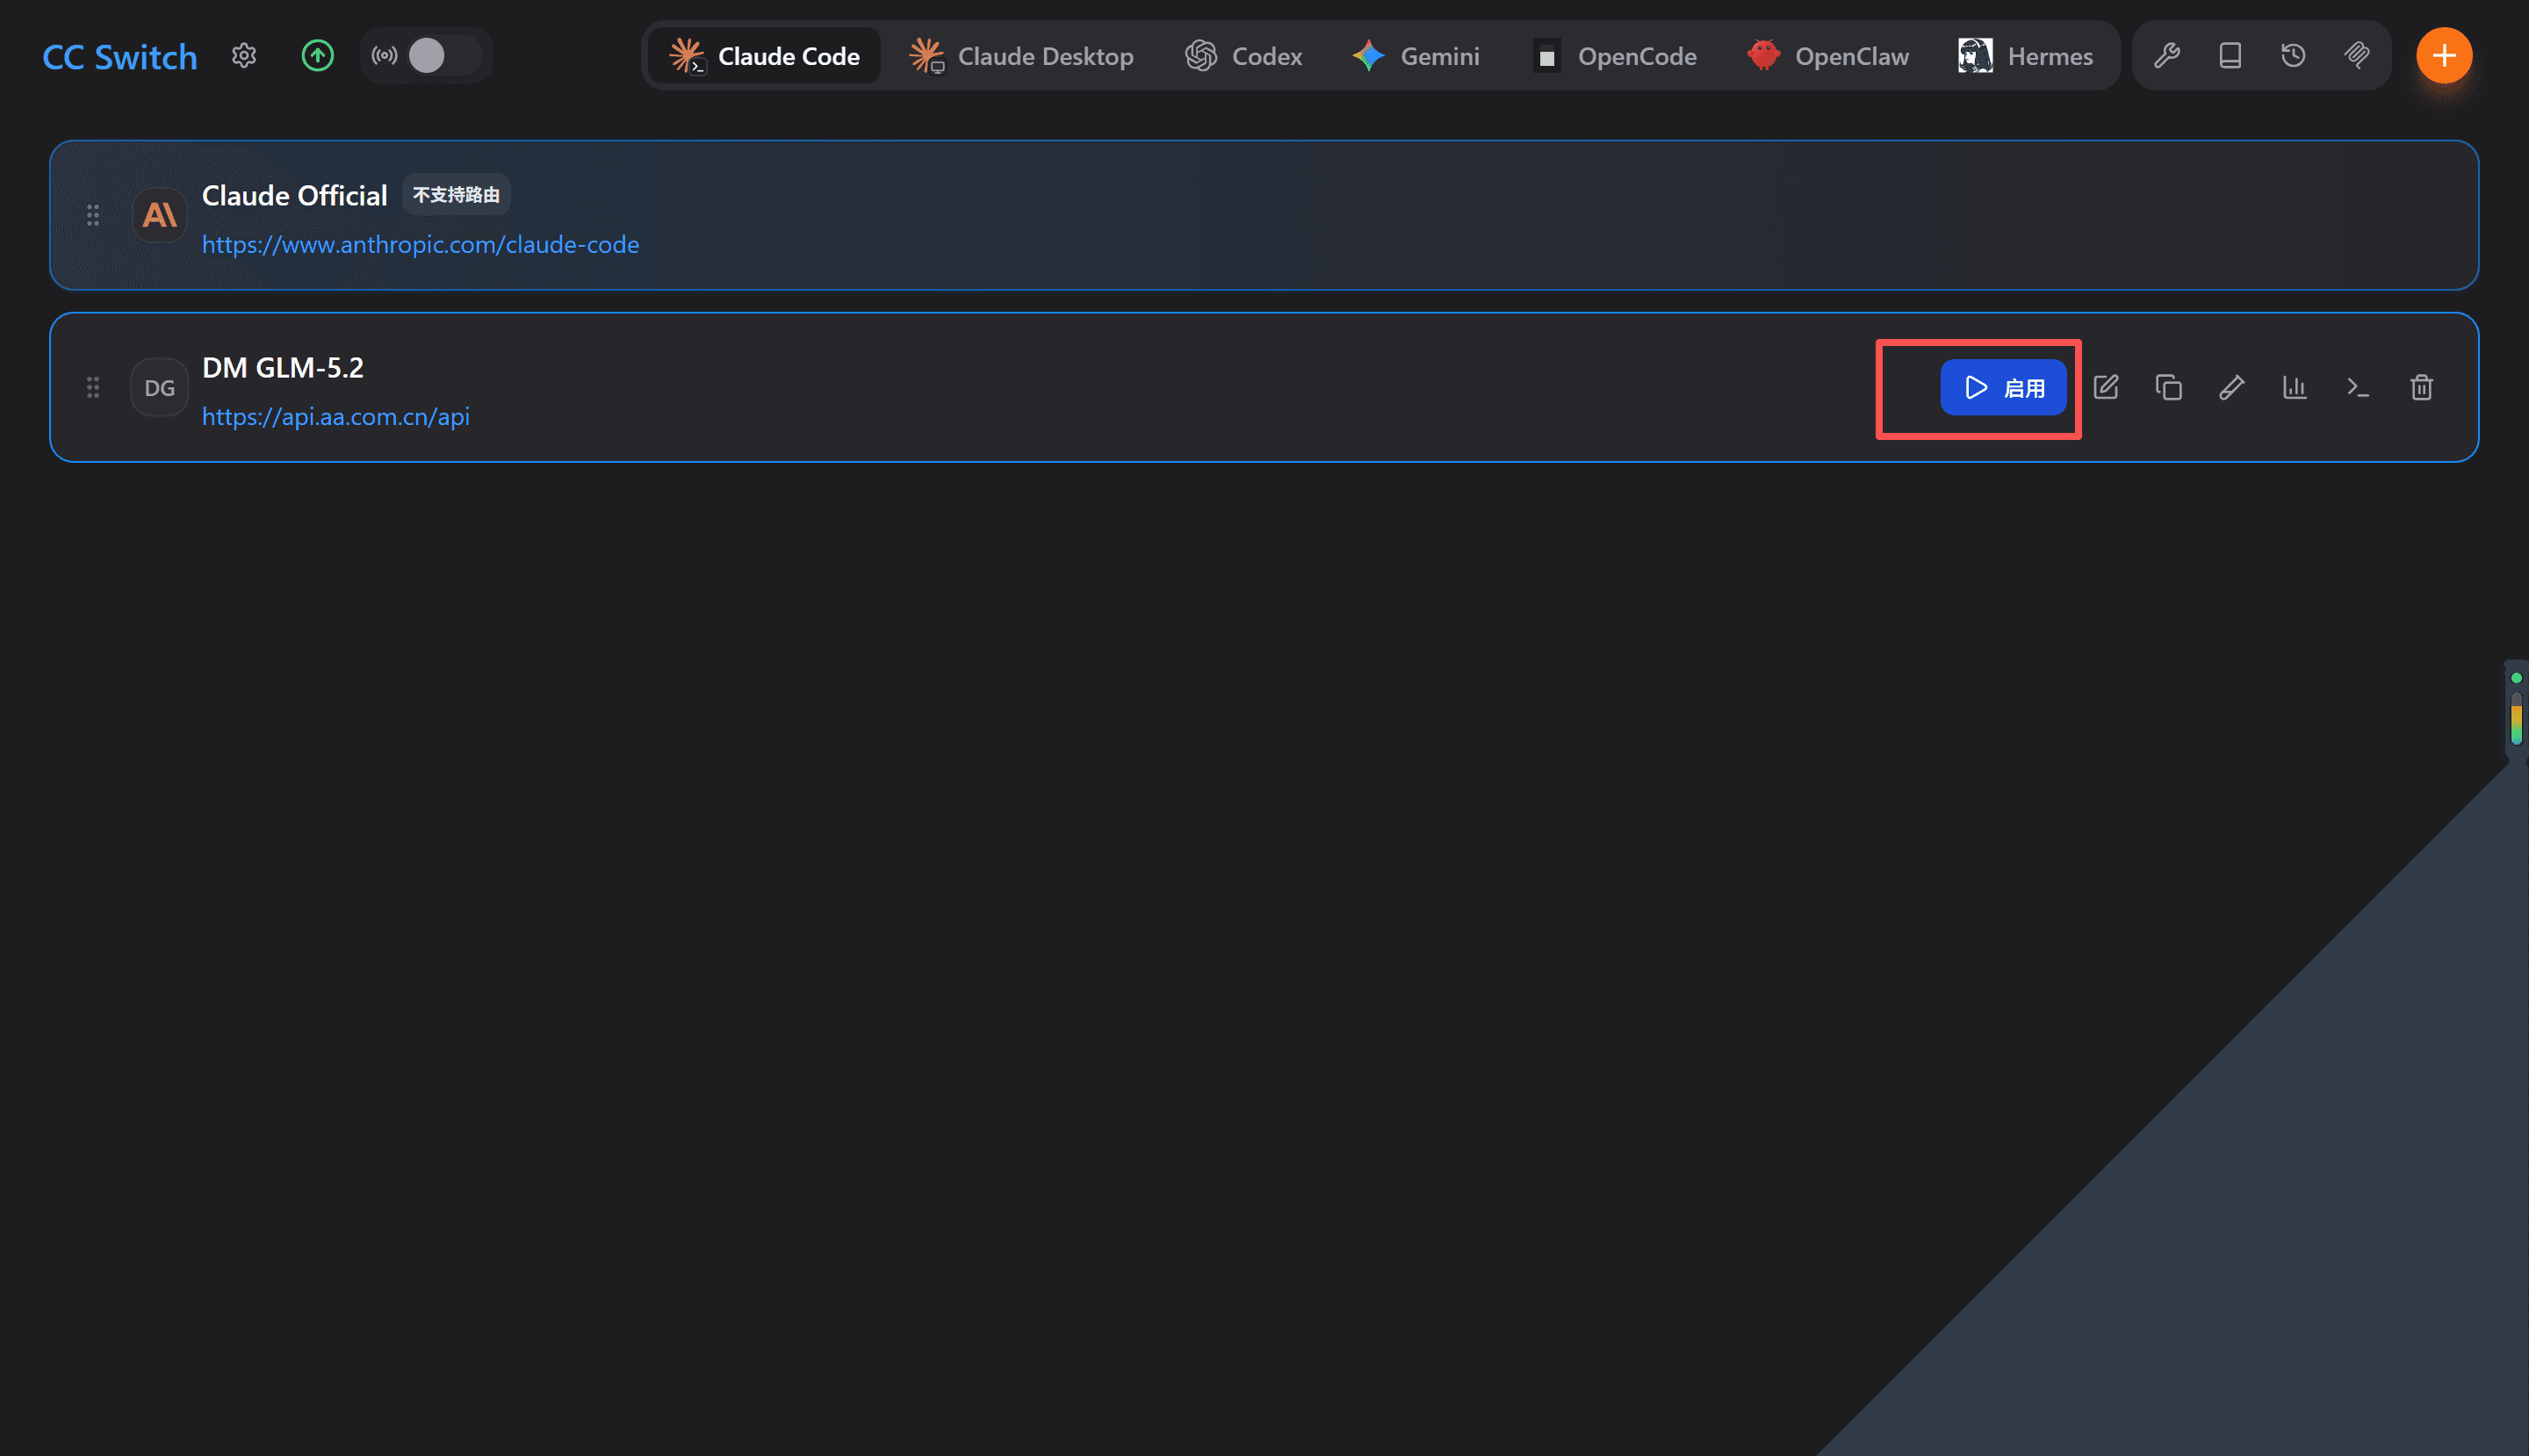This screenshot has height=1456, width=2529.
Task: Click the CC Switch title
Action: tap(120, 57)
